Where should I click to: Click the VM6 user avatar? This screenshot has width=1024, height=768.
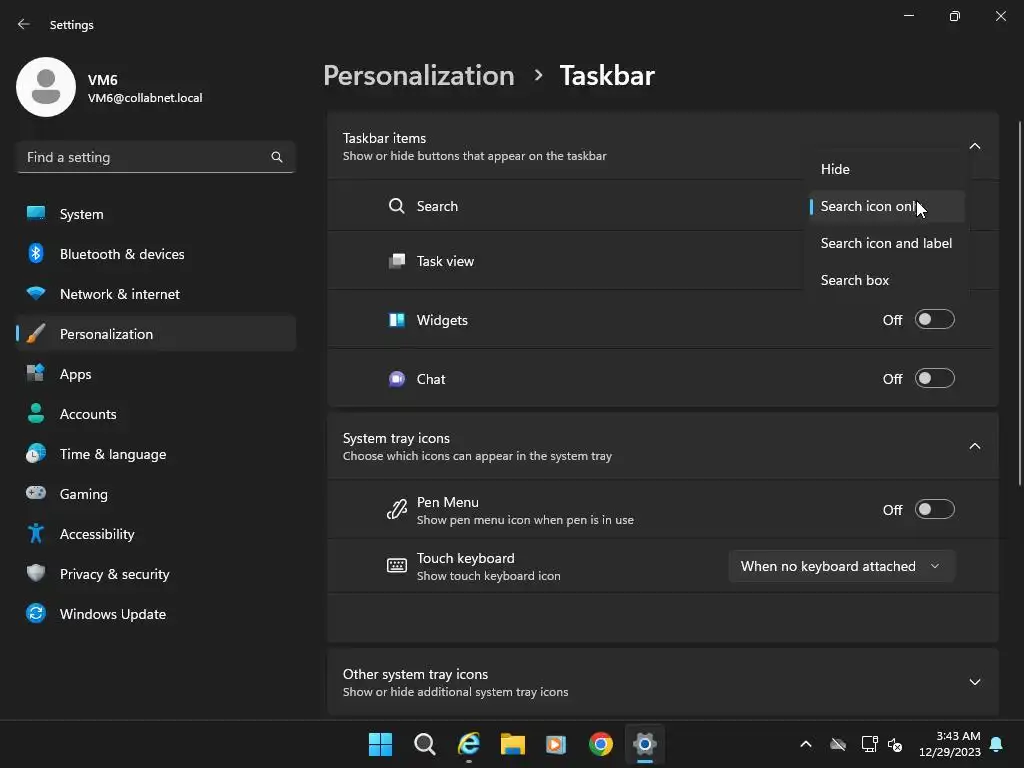pyautogui.click(x=46, y=87)
